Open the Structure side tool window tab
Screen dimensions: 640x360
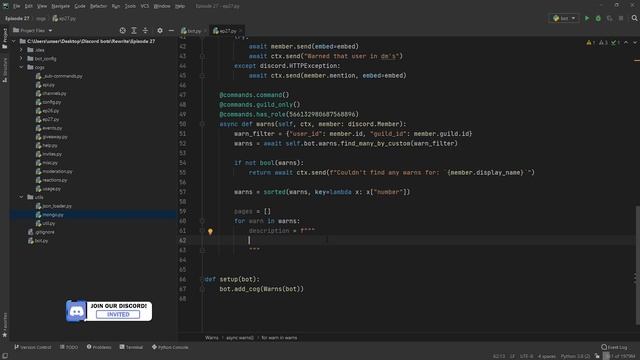click(5, 69)
